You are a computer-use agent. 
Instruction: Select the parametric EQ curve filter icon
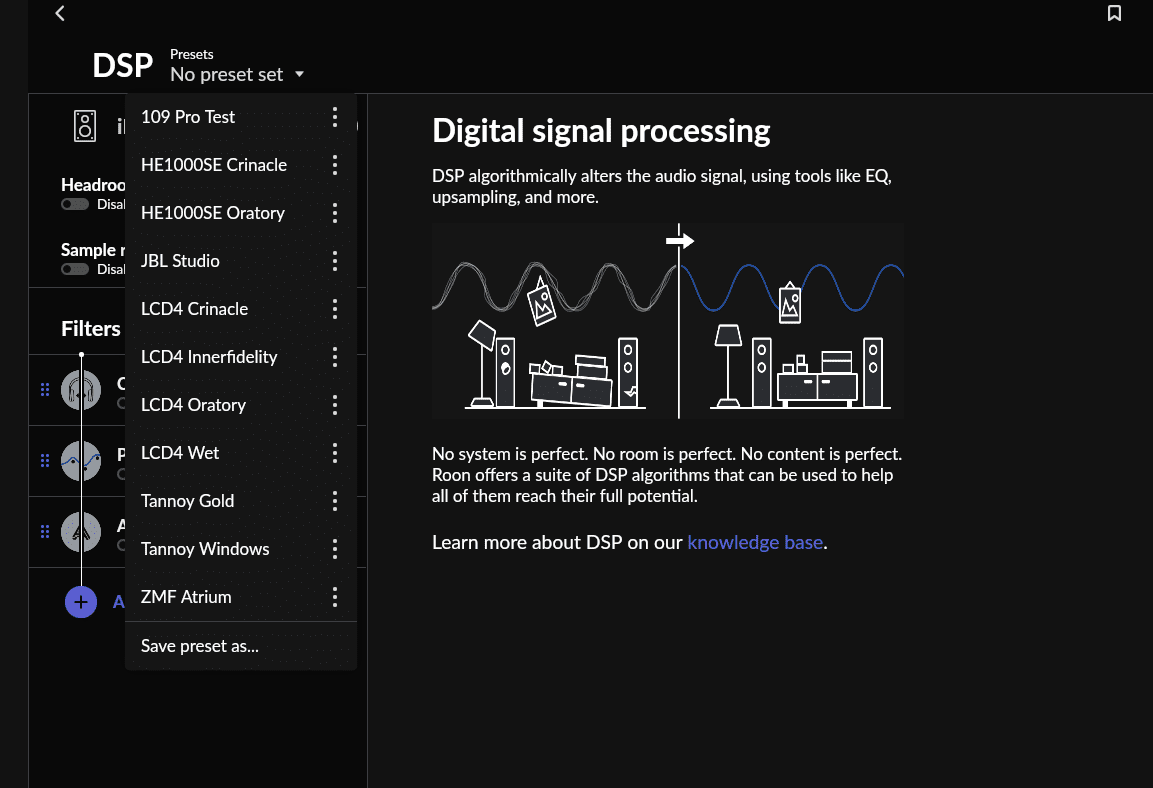[81, 461]
